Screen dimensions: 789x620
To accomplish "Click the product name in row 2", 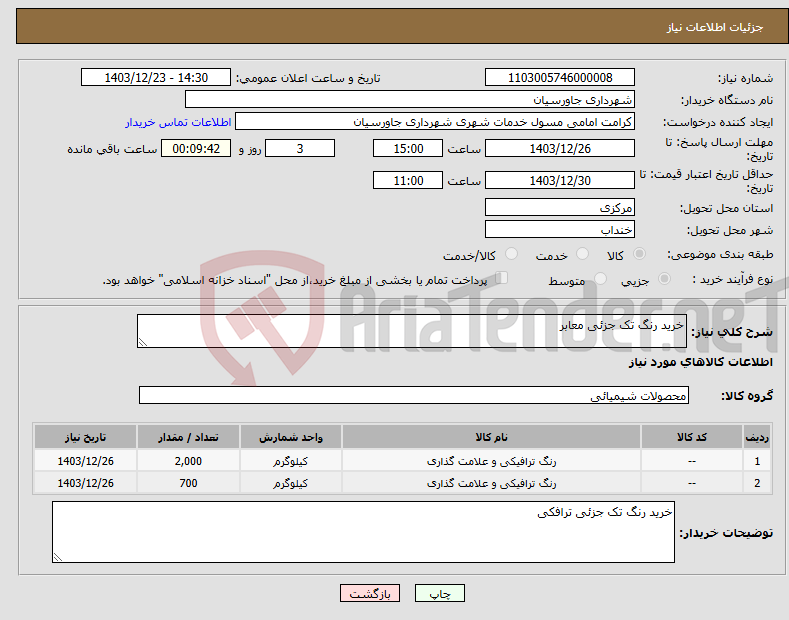I will pyautogui.click(x=491, y=483).
